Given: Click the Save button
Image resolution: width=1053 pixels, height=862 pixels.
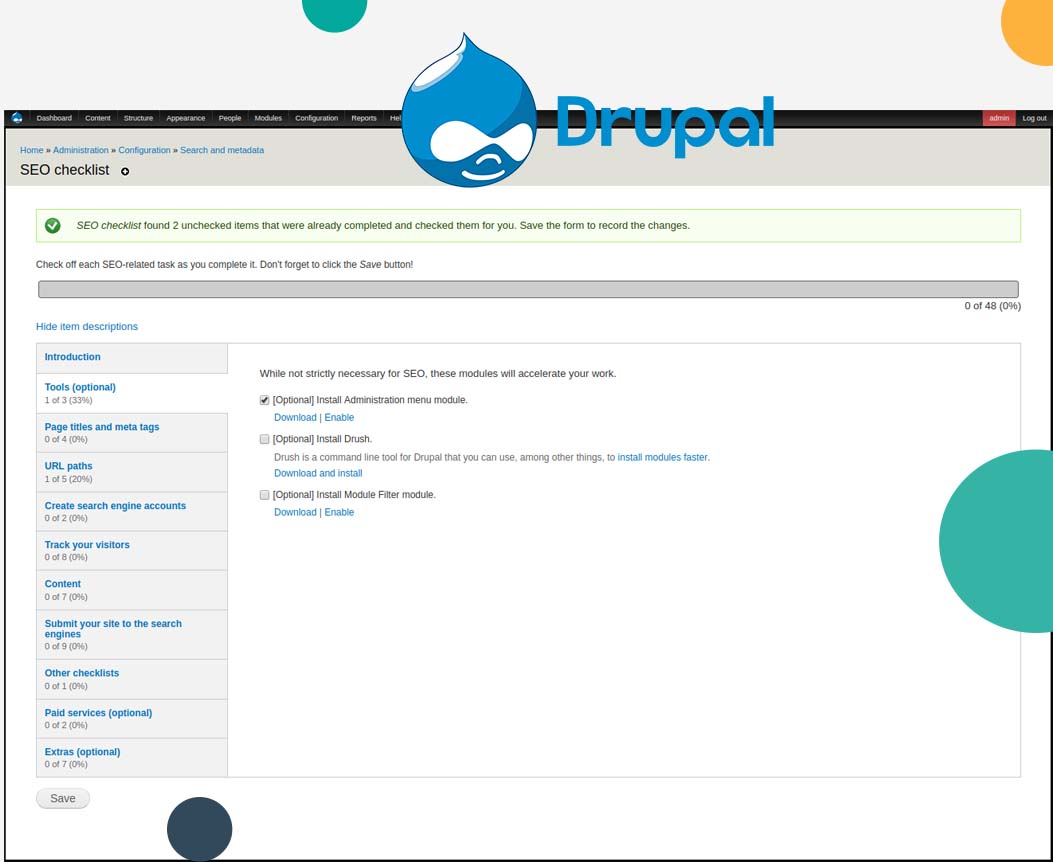Looking at the screenshot, I should coord(62,798).
